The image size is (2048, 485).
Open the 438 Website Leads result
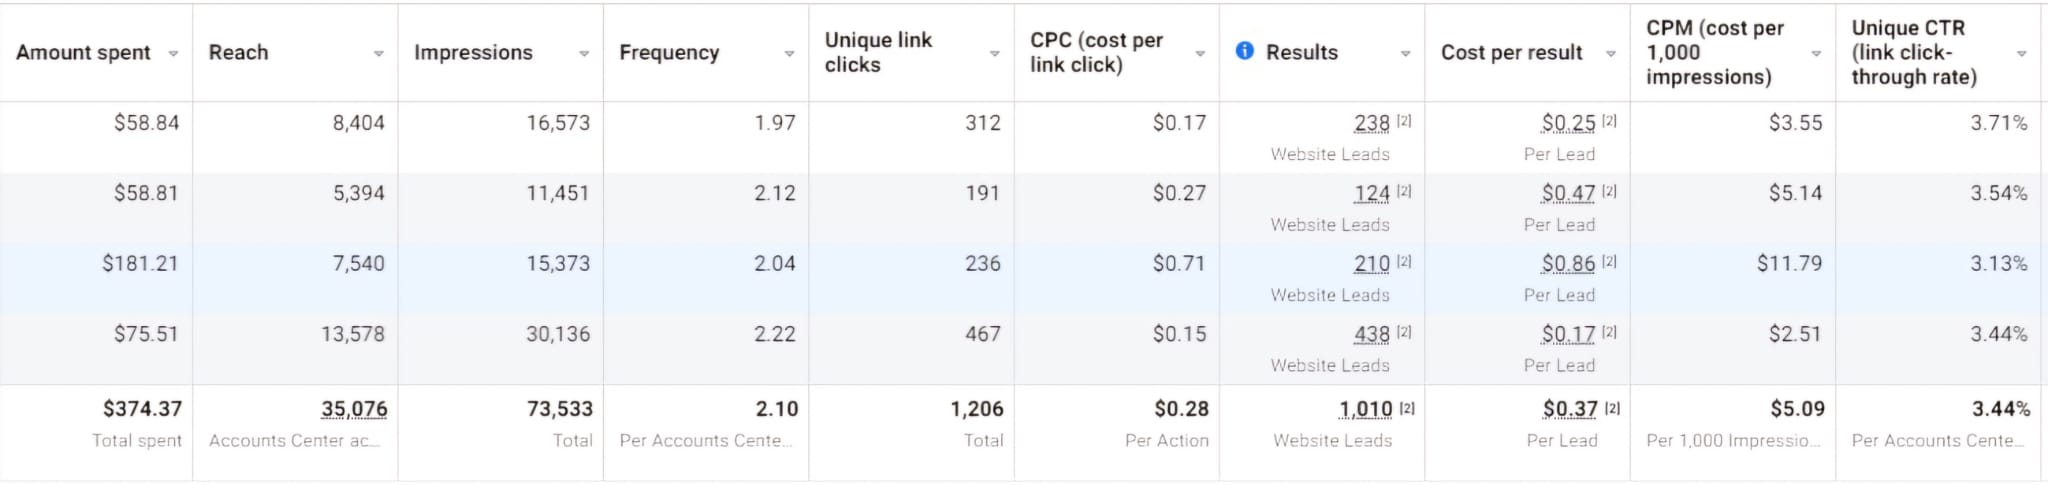(x=1372, y=334)
